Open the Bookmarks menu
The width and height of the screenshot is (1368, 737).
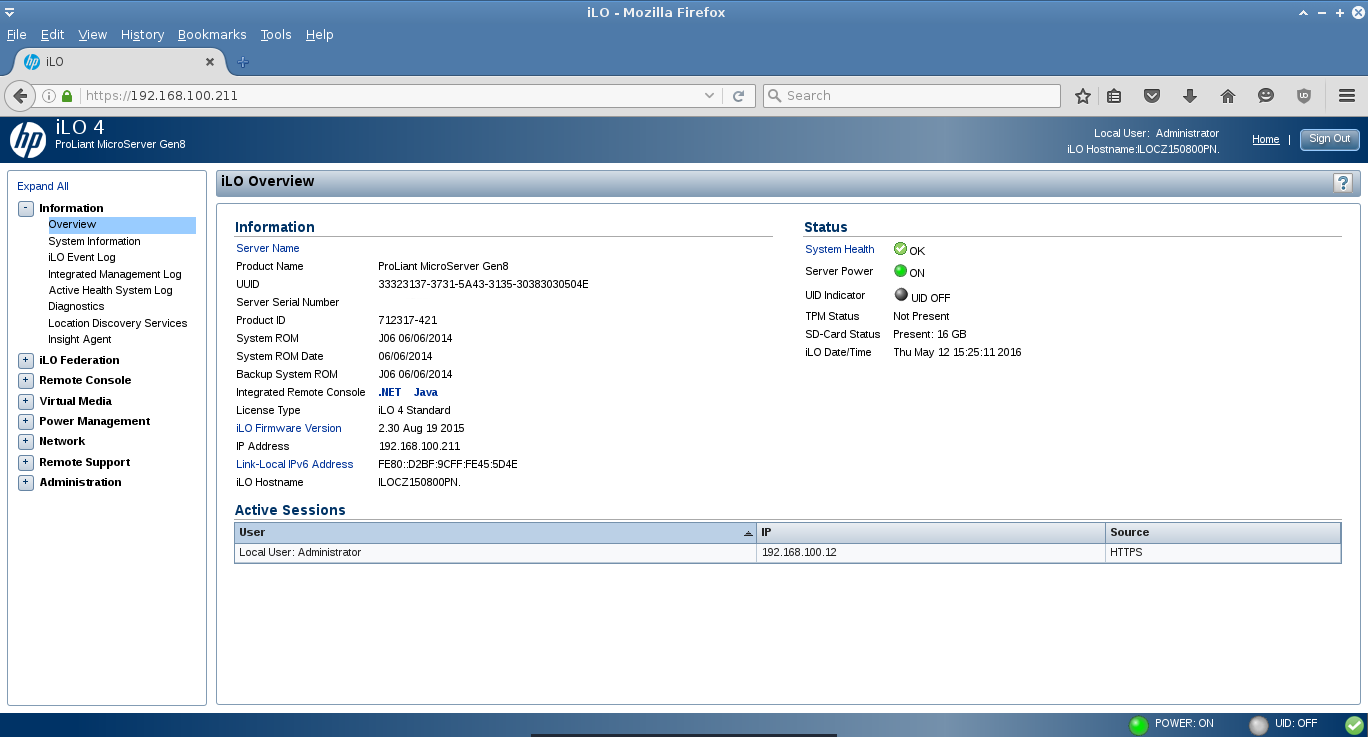[212, 35]
